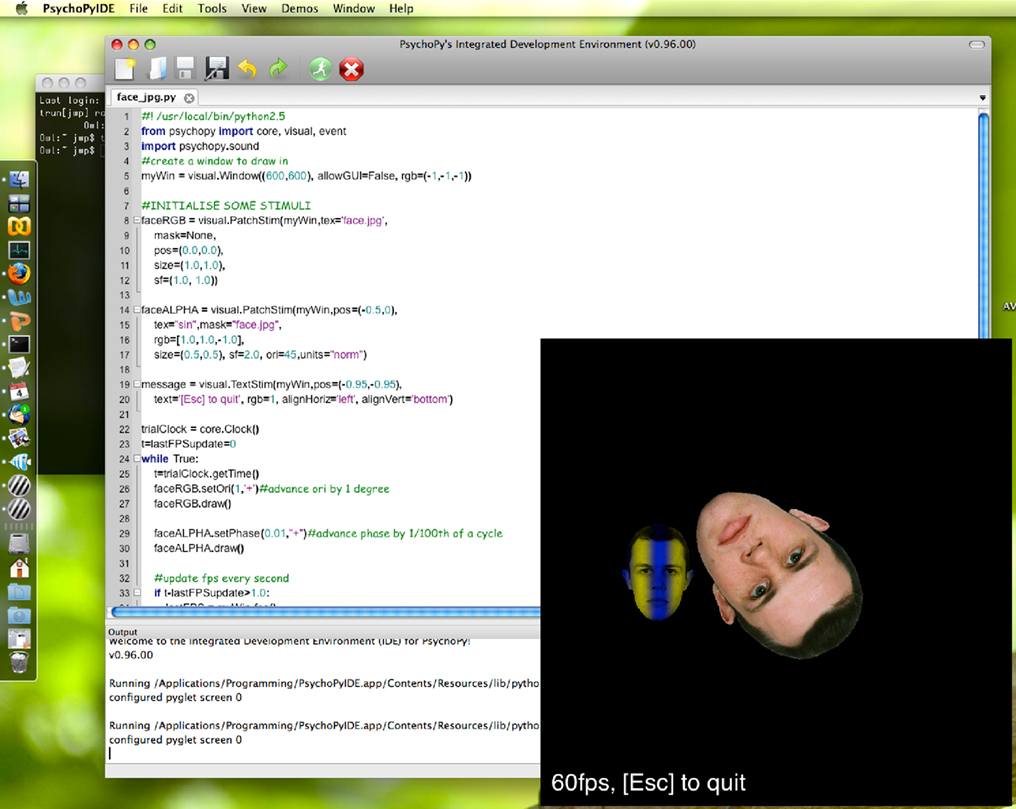The width and height of the screenshot is (1016, 809).
Task: Click the 'faceALPHA.draw()' line
Action: [x=199, y=548]
